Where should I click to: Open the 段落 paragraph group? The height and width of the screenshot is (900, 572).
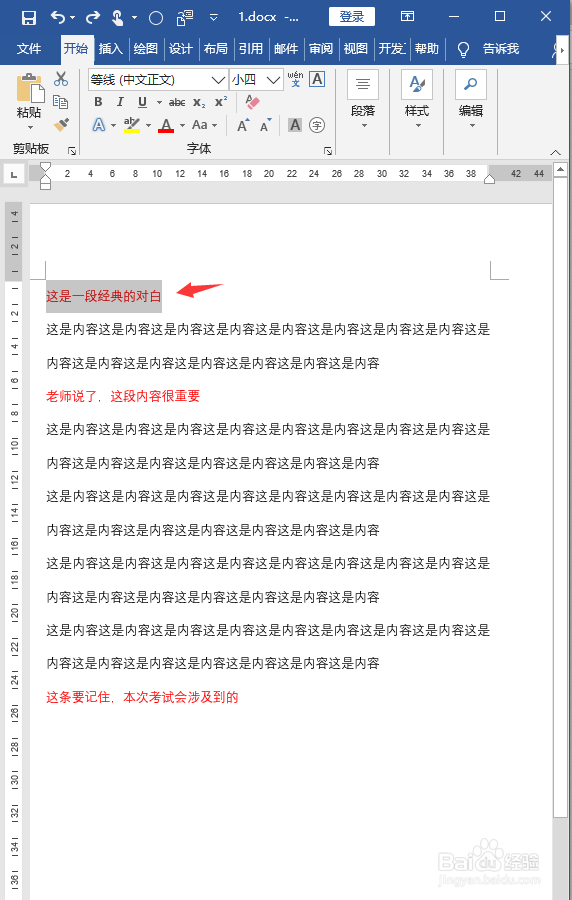tap(363, 99)
